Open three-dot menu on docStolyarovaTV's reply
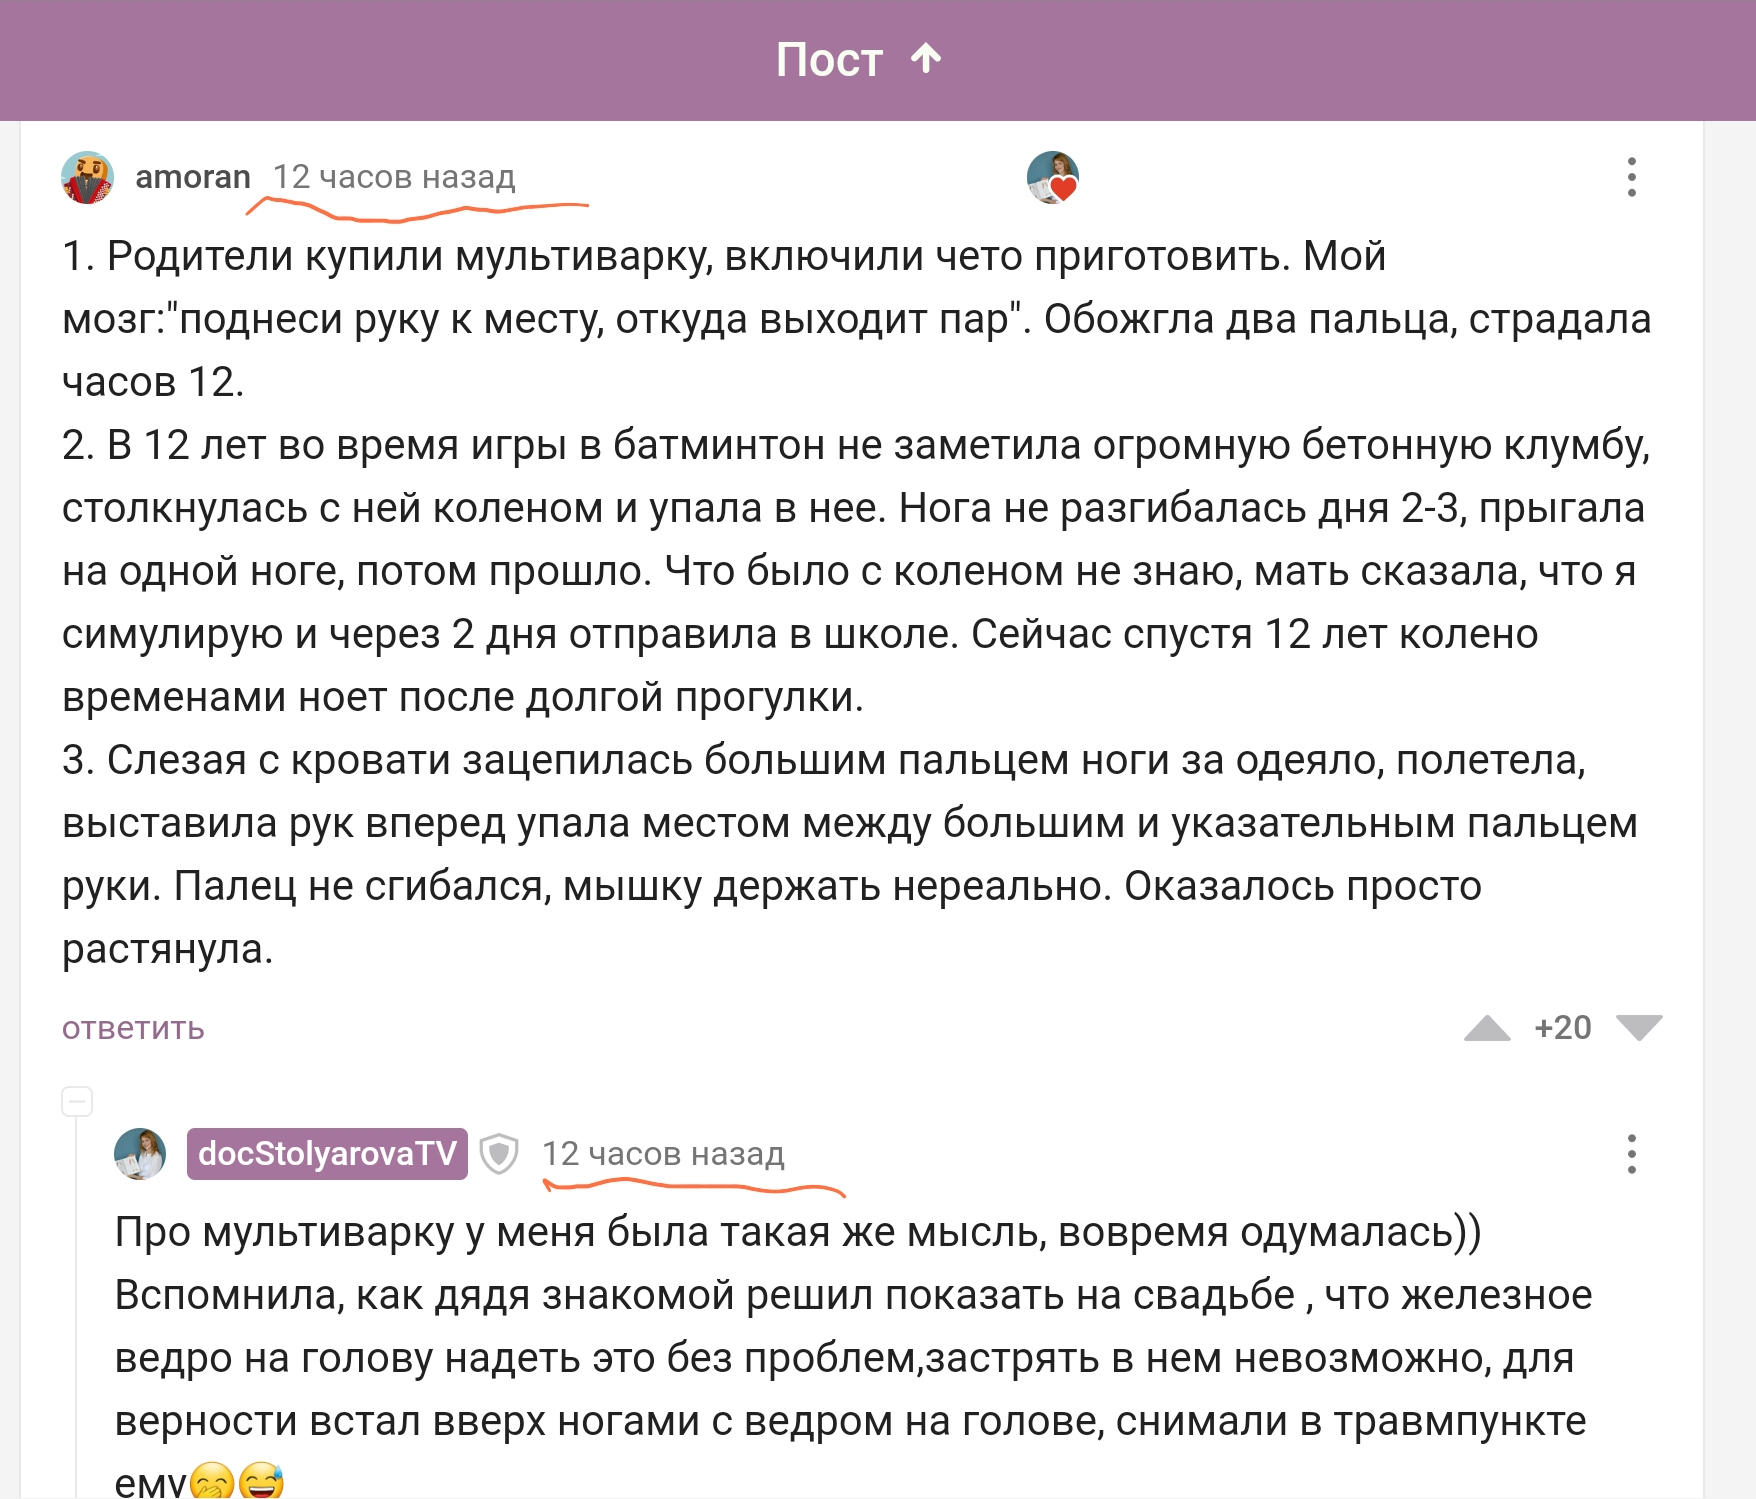The width and height of the screenshot is (1756, 1499). pos(1631,1154)
